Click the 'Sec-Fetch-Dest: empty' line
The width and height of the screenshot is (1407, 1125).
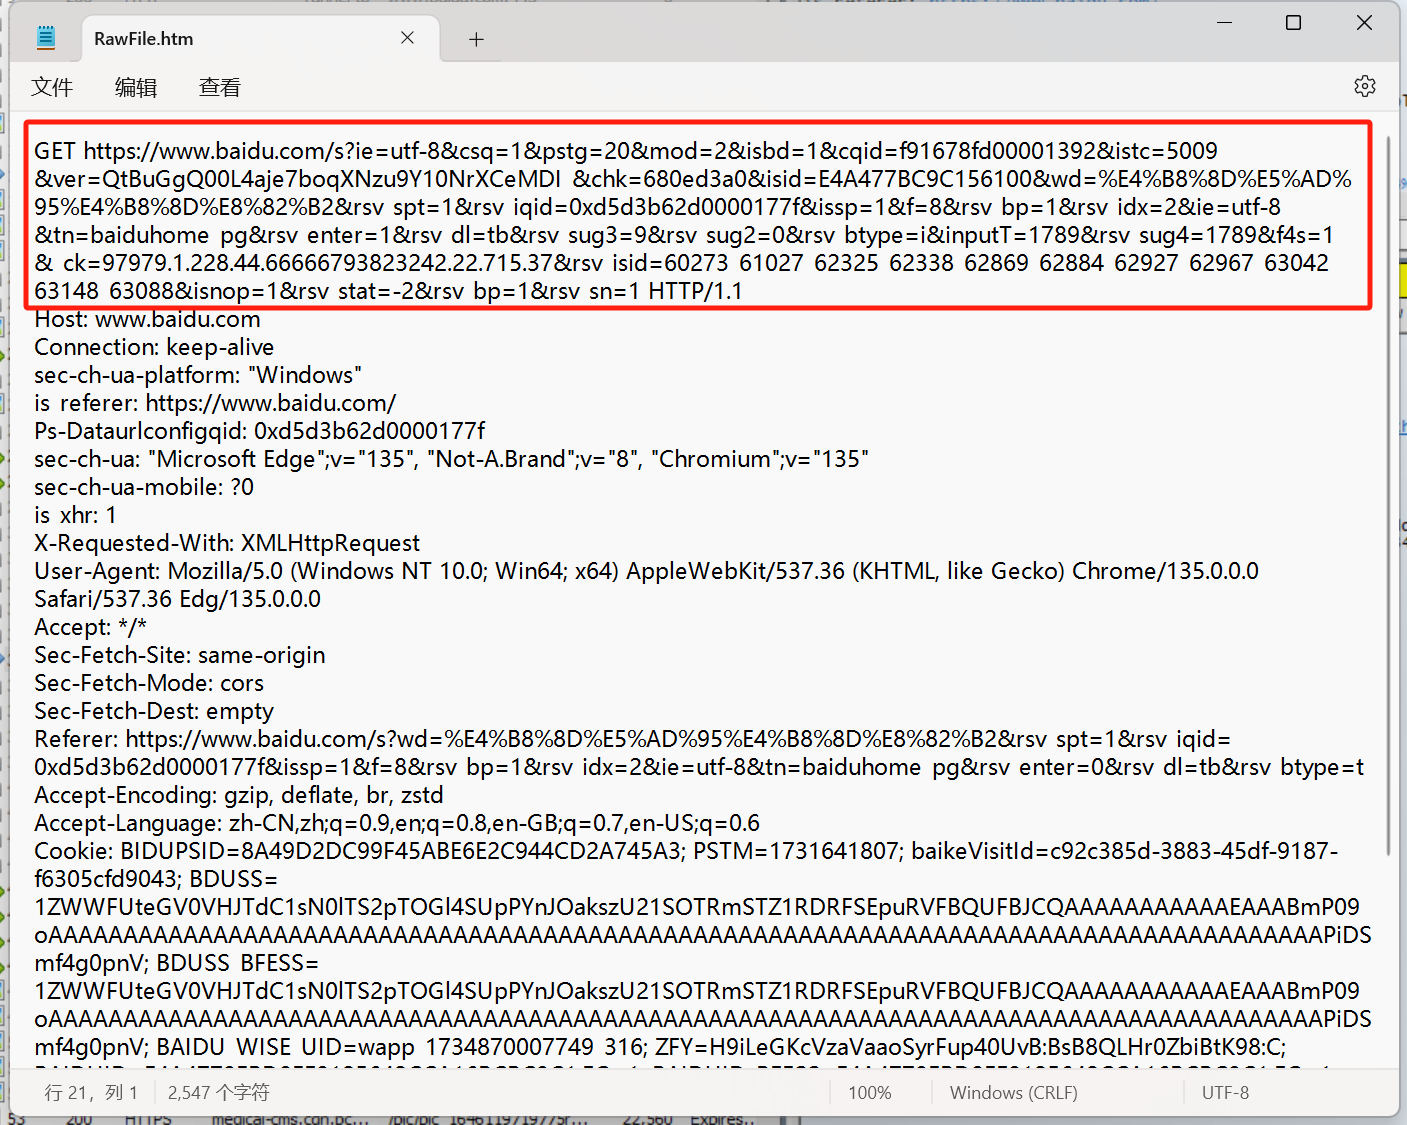click(x=154, y=711)
